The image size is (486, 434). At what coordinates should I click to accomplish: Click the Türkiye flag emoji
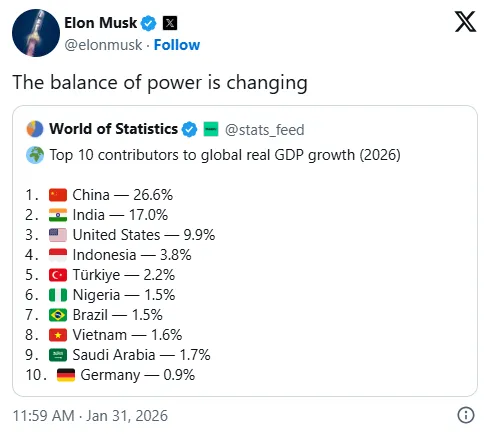(x=58, y=275)
